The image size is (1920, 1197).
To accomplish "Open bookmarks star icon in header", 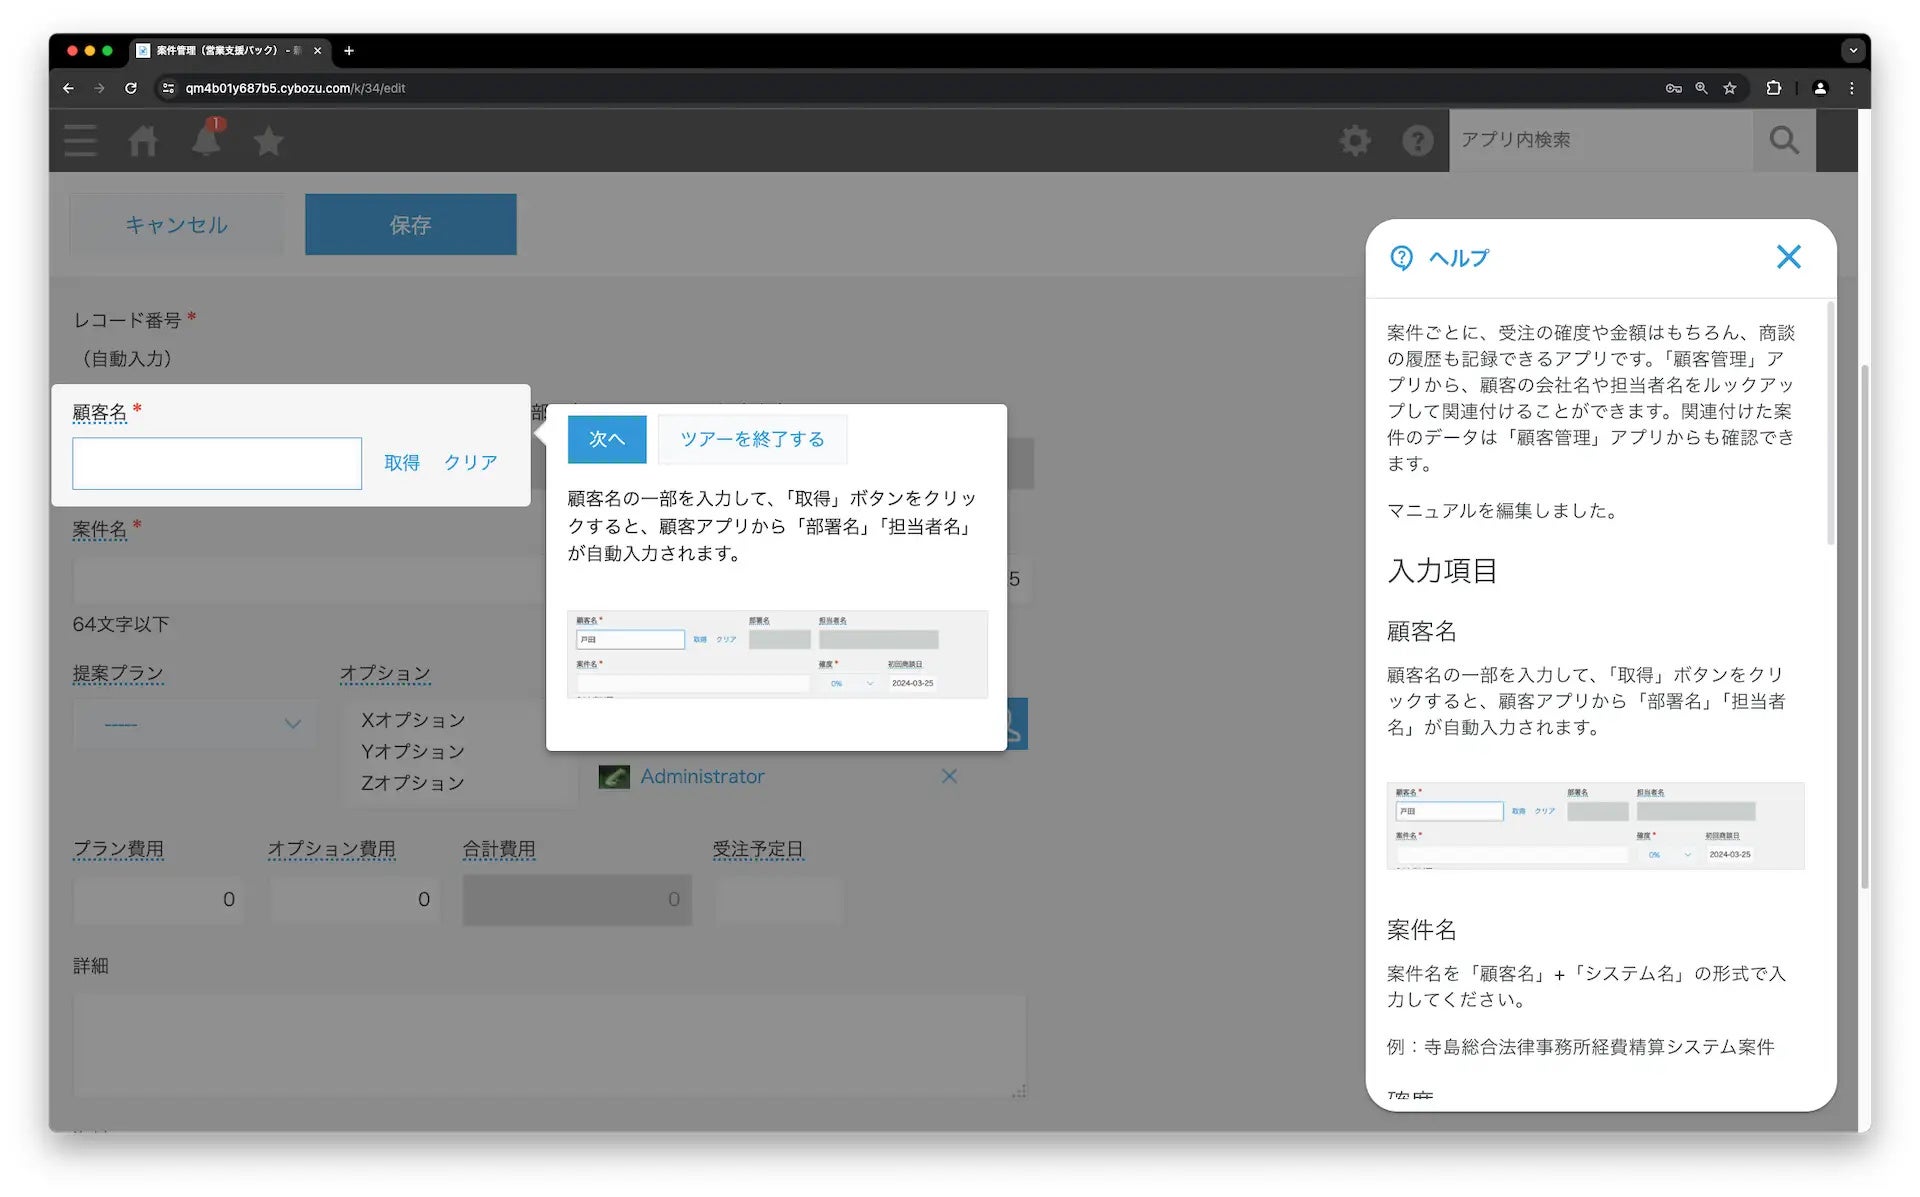I will pos(268,141).
